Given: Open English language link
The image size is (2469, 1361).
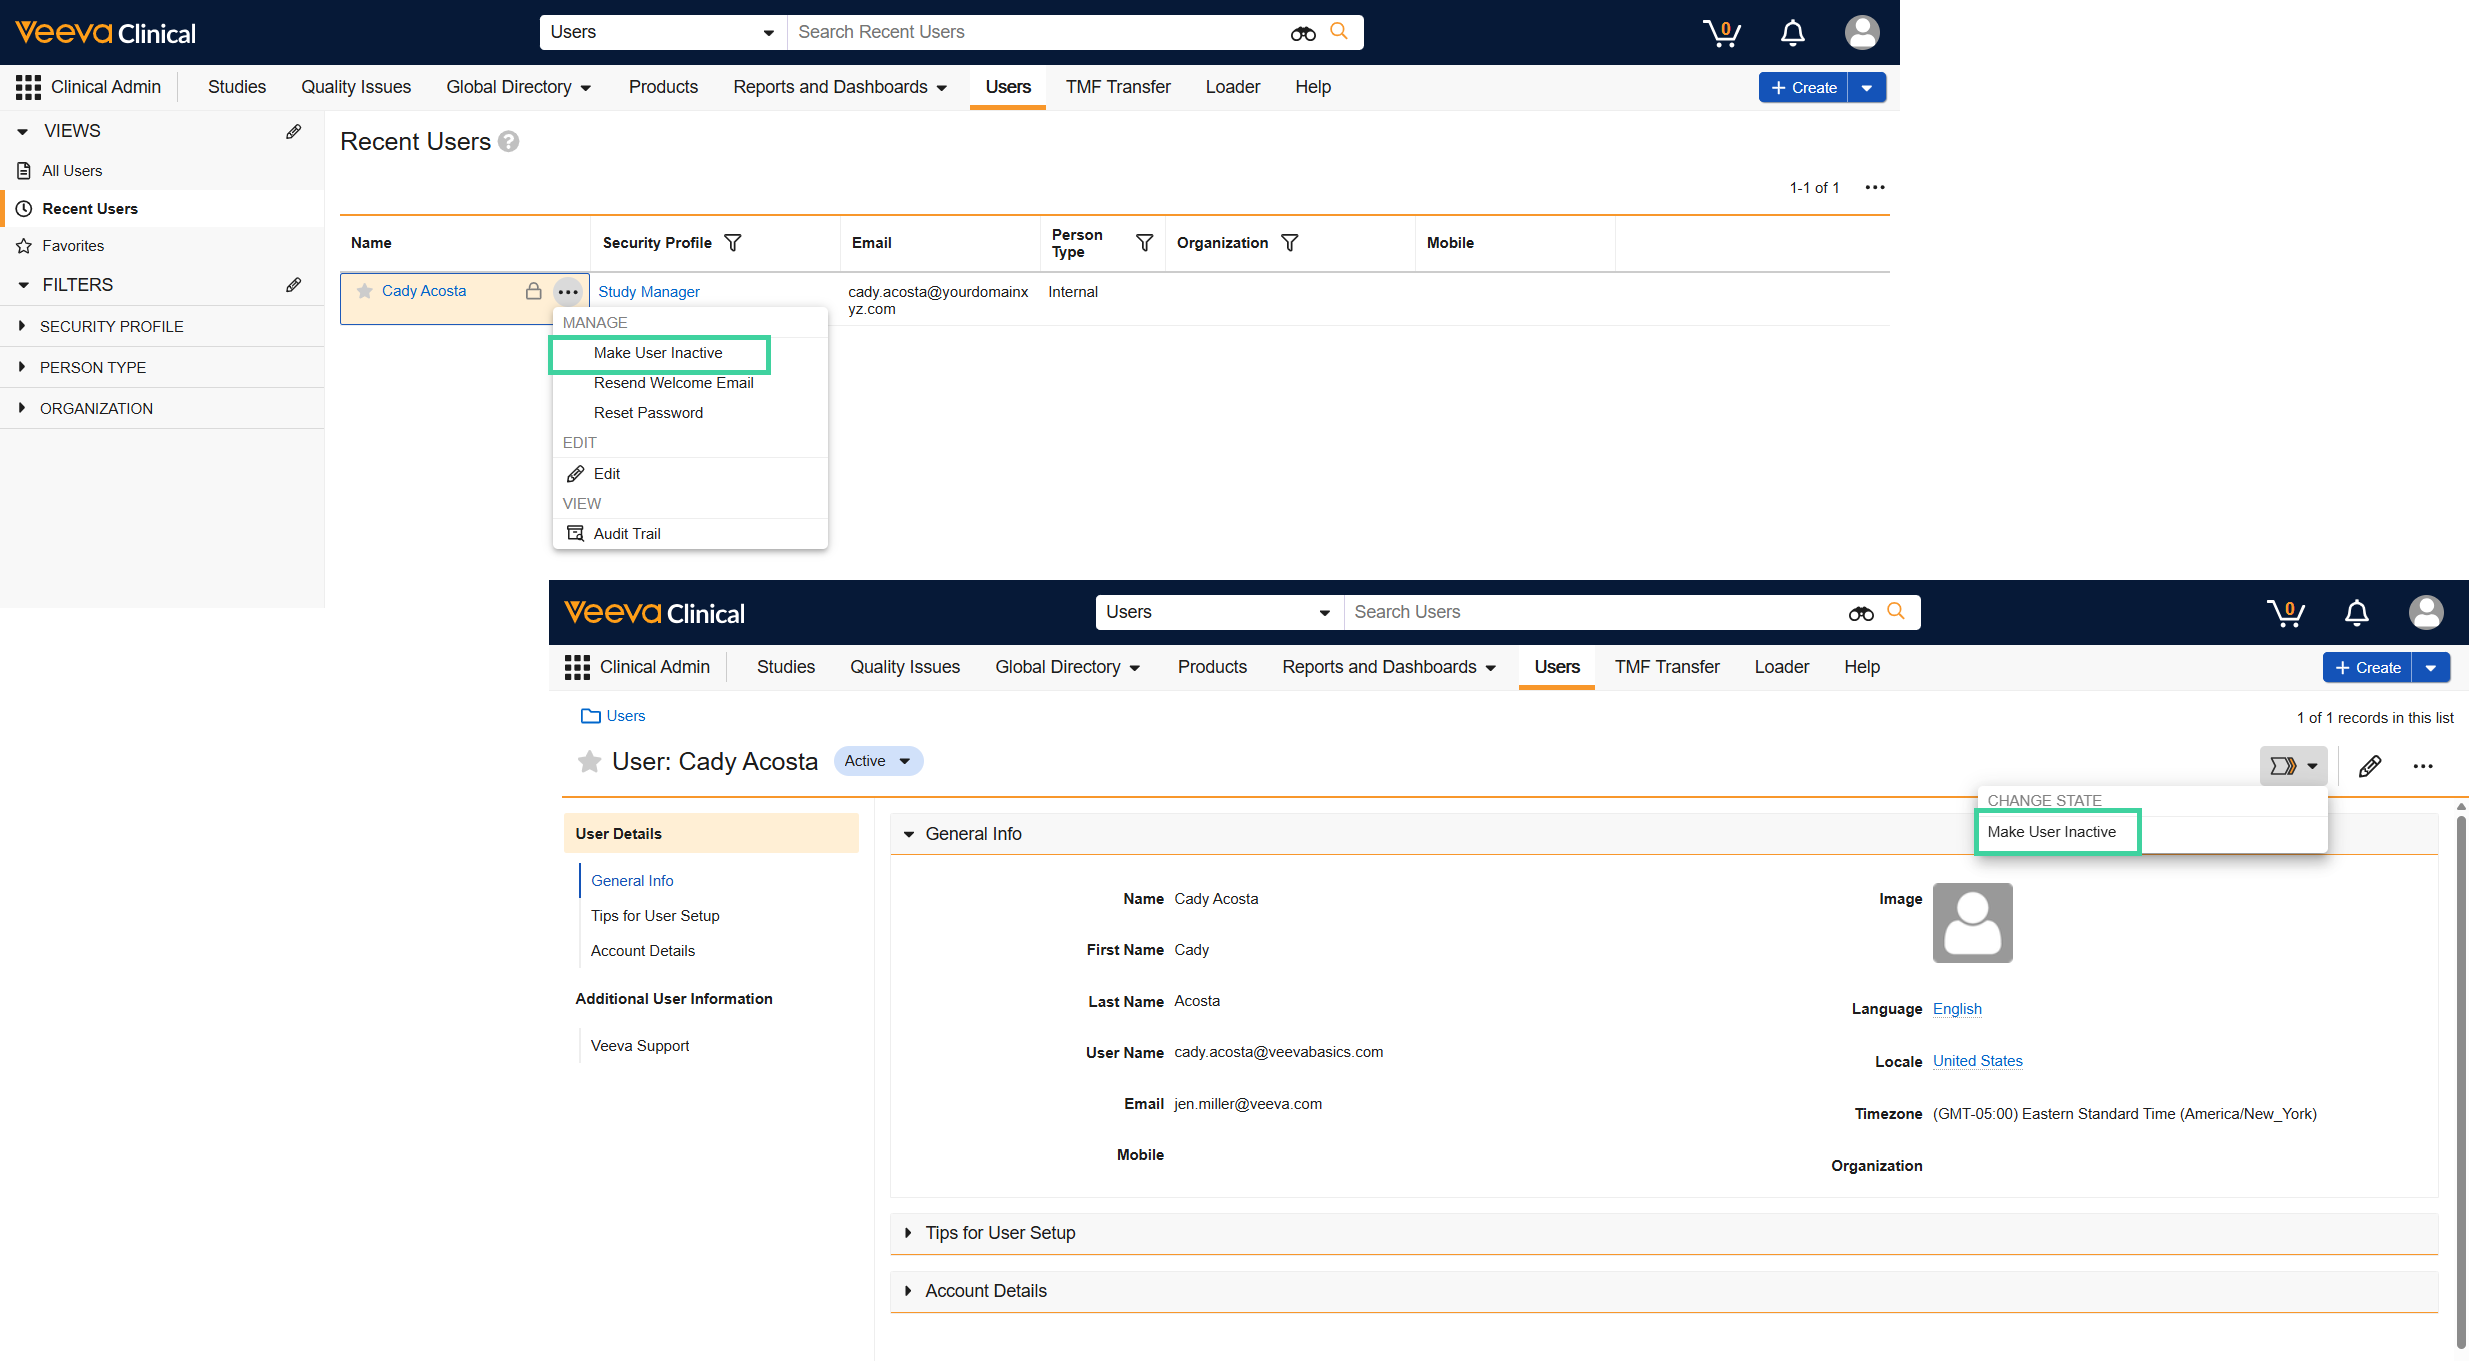Looking at the screenshot, I should (x=1957, y=1009).
